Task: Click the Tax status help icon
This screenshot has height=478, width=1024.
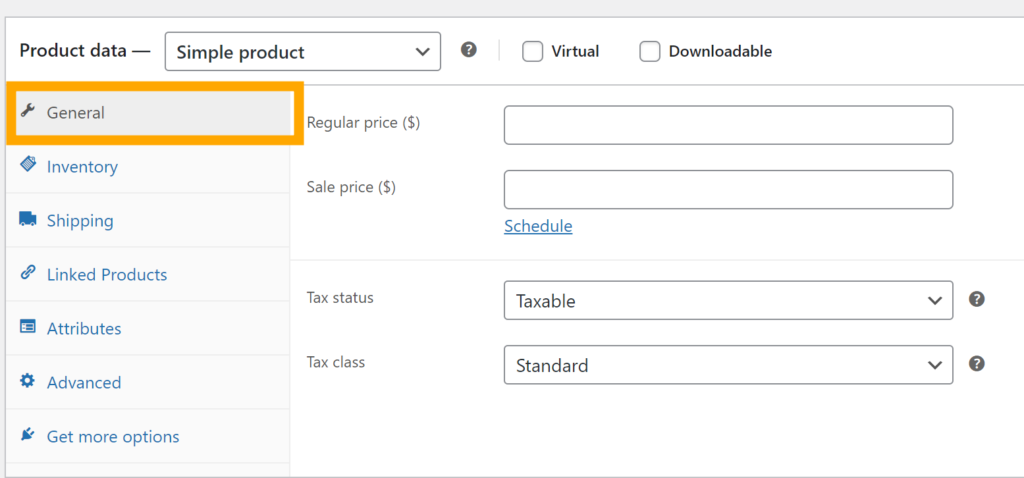Action: click(x=977, y=299)
